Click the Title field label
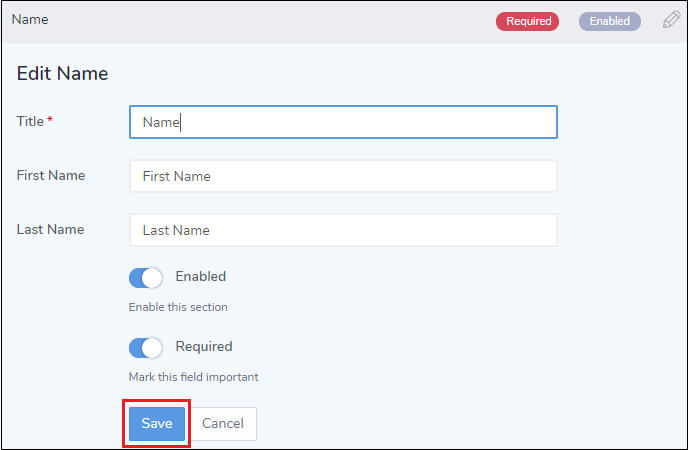This screenshot has width=688, height=450. 30,121
